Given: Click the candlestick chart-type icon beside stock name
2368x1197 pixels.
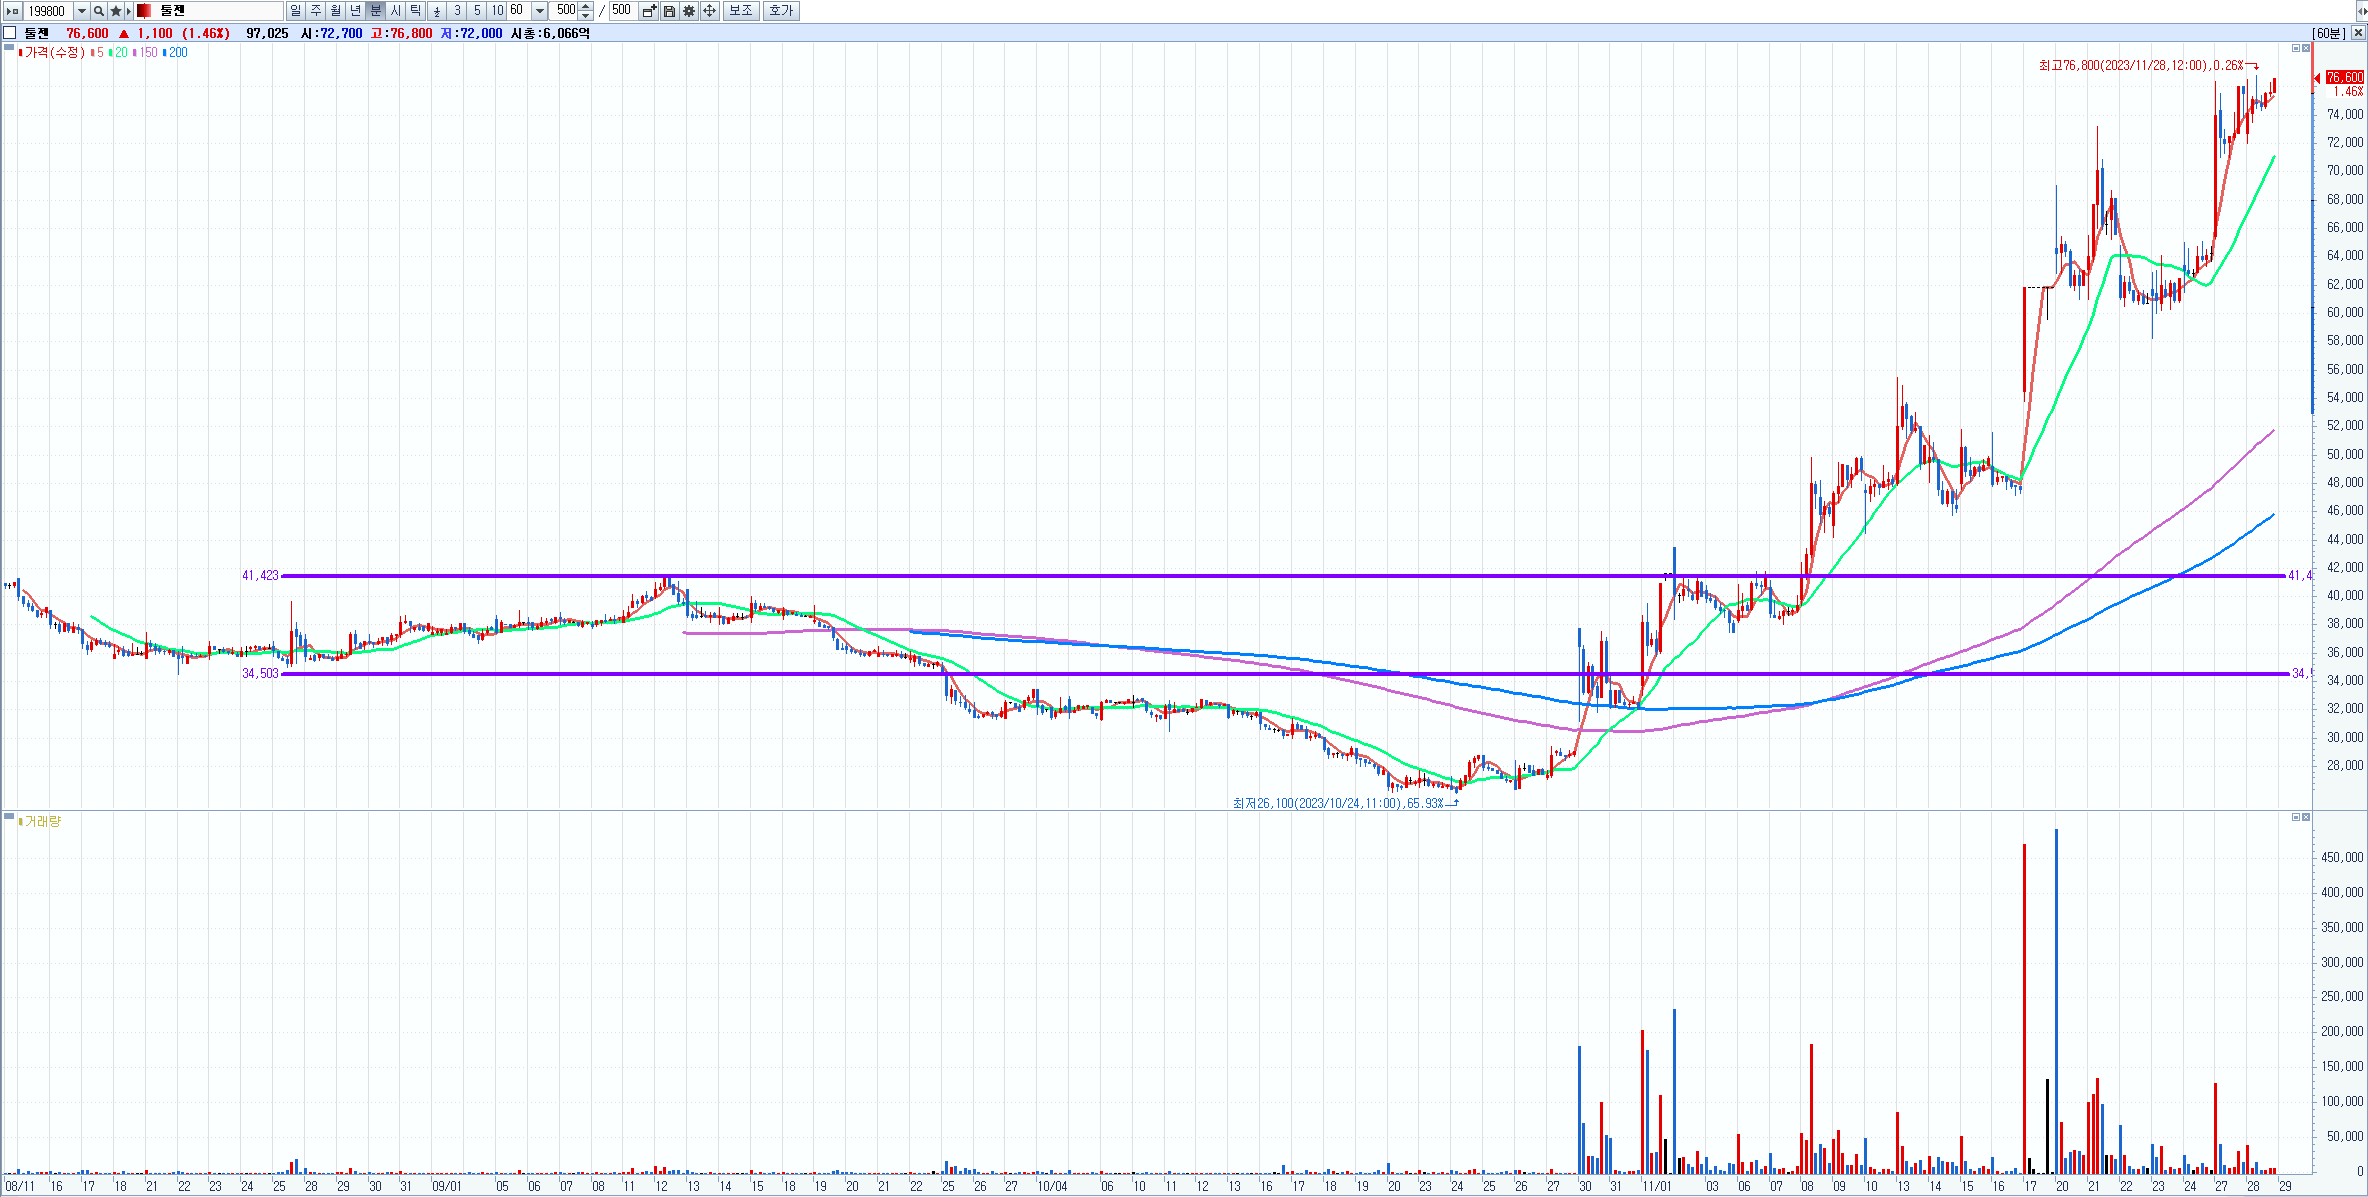Looking at the screenshot, I should point(144,11).
